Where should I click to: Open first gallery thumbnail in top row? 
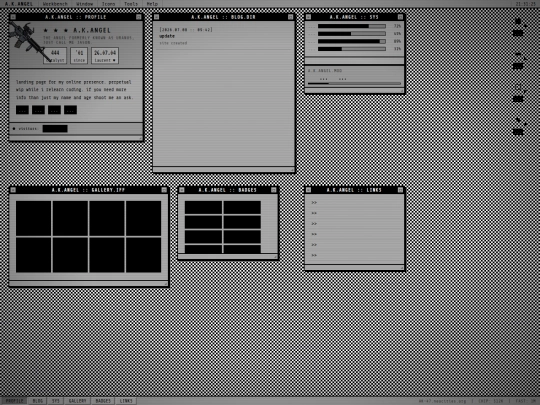[33, 218]
